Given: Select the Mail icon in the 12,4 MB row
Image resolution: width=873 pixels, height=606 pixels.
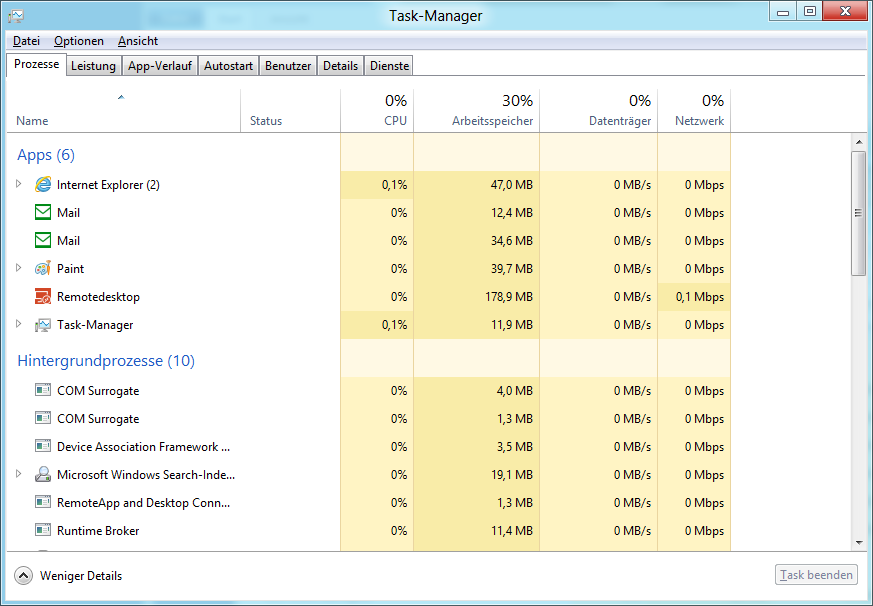Looking at the screenshot, I should [x=43, y=212].
